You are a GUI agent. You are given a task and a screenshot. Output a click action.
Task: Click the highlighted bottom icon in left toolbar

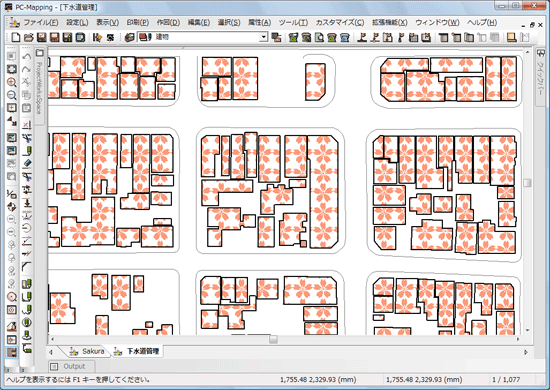point(12,352)
